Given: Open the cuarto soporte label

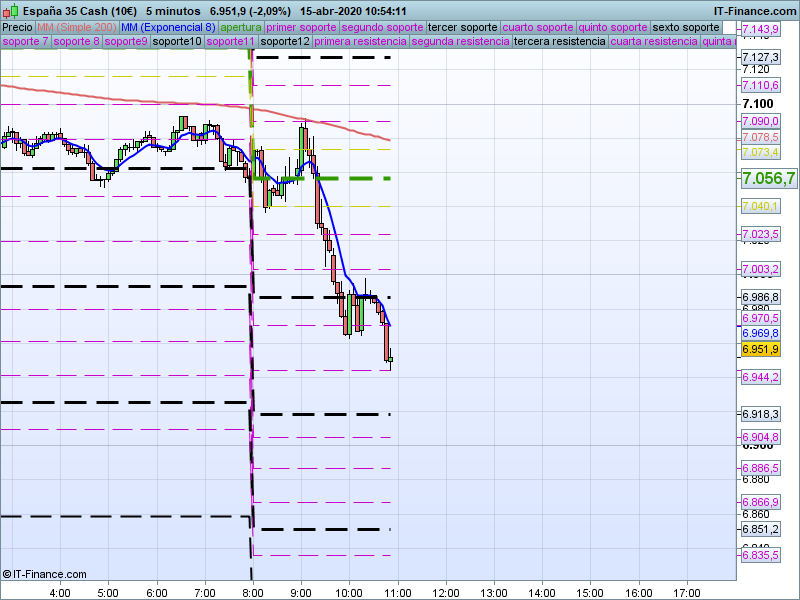Looking at the screenshot, I should pos(537,27).
